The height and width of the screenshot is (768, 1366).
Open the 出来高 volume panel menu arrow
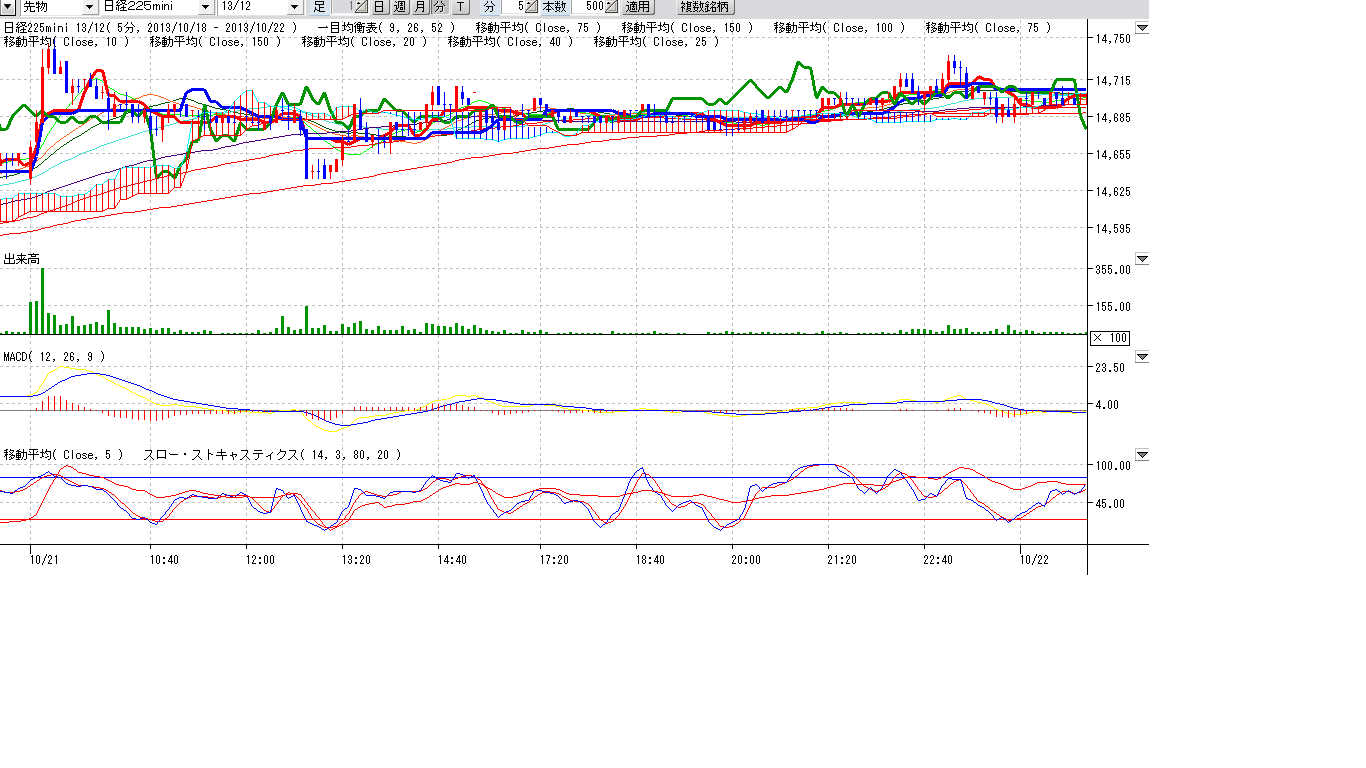click(x=1142, y=260)
